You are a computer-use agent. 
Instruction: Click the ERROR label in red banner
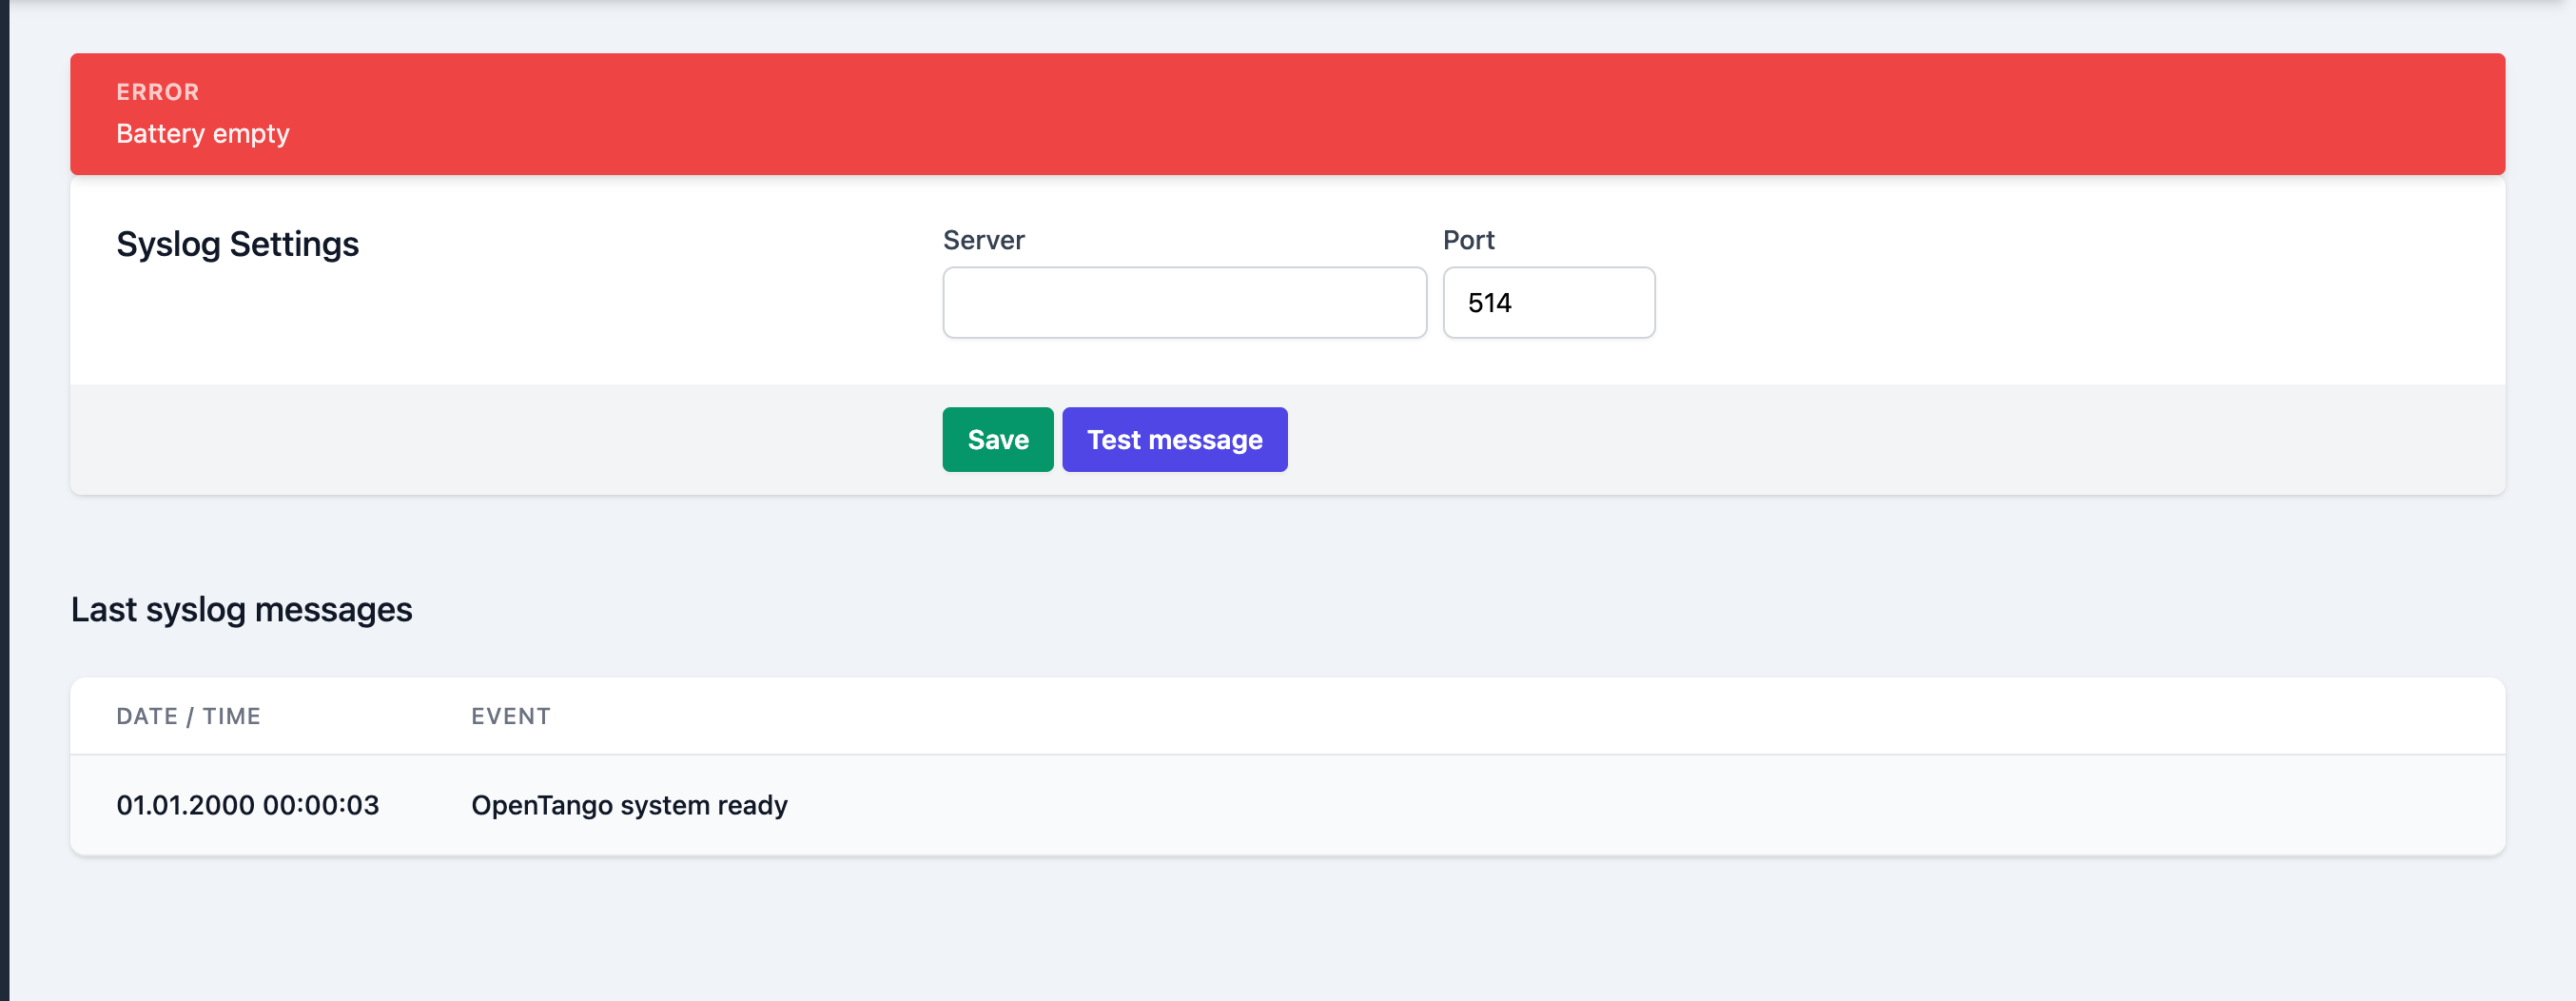(x=158, y=92)
